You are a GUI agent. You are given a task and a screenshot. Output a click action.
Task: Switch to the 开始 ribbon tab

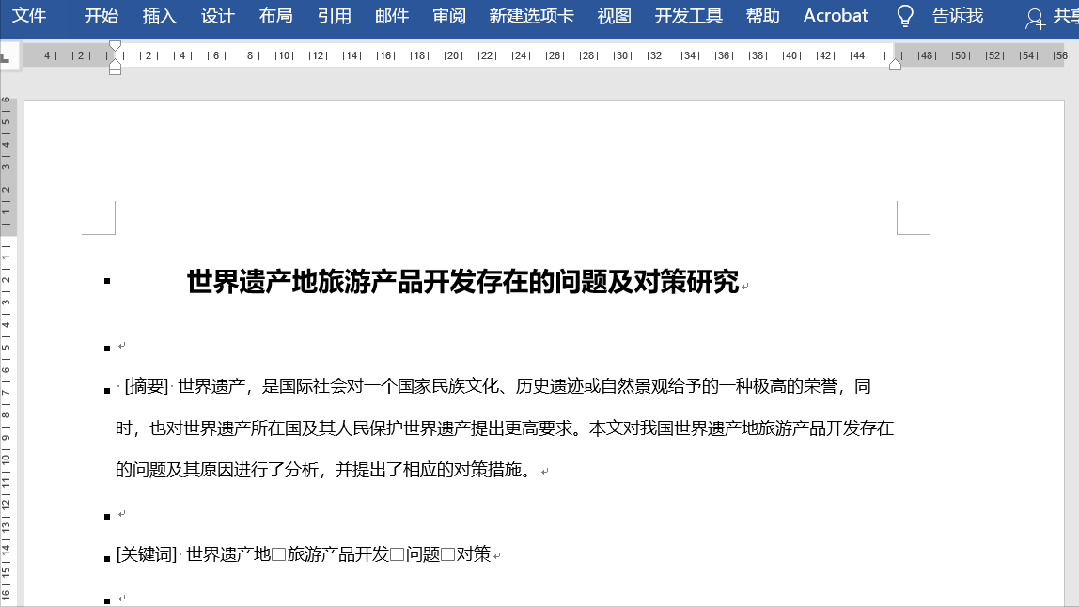coord(100,15)
